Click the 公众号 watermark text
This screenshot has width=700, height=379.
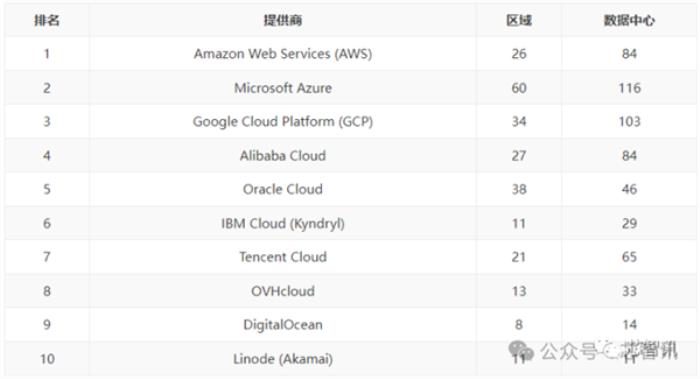point(569,351)
